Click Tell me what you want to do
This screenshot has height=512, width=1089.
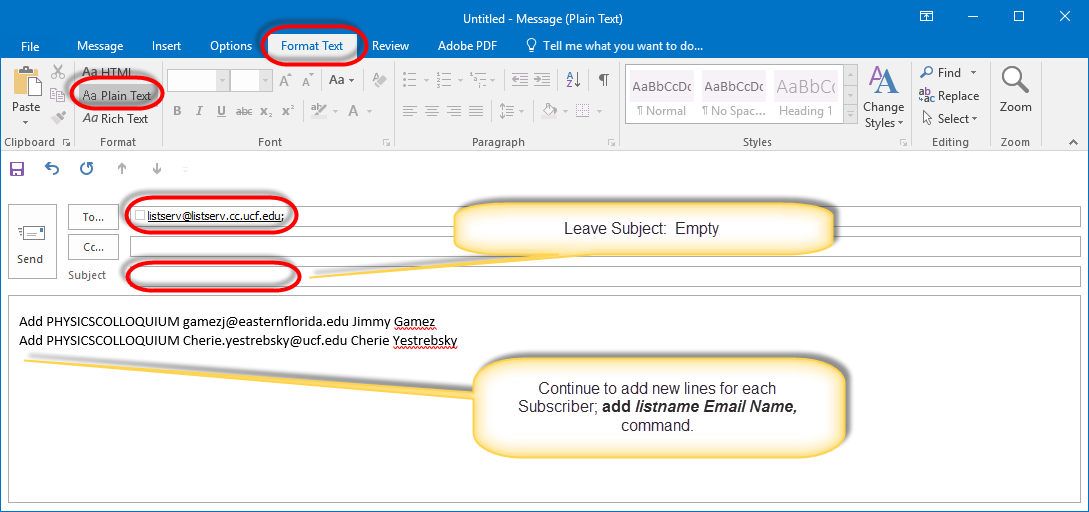click(614, 46)
